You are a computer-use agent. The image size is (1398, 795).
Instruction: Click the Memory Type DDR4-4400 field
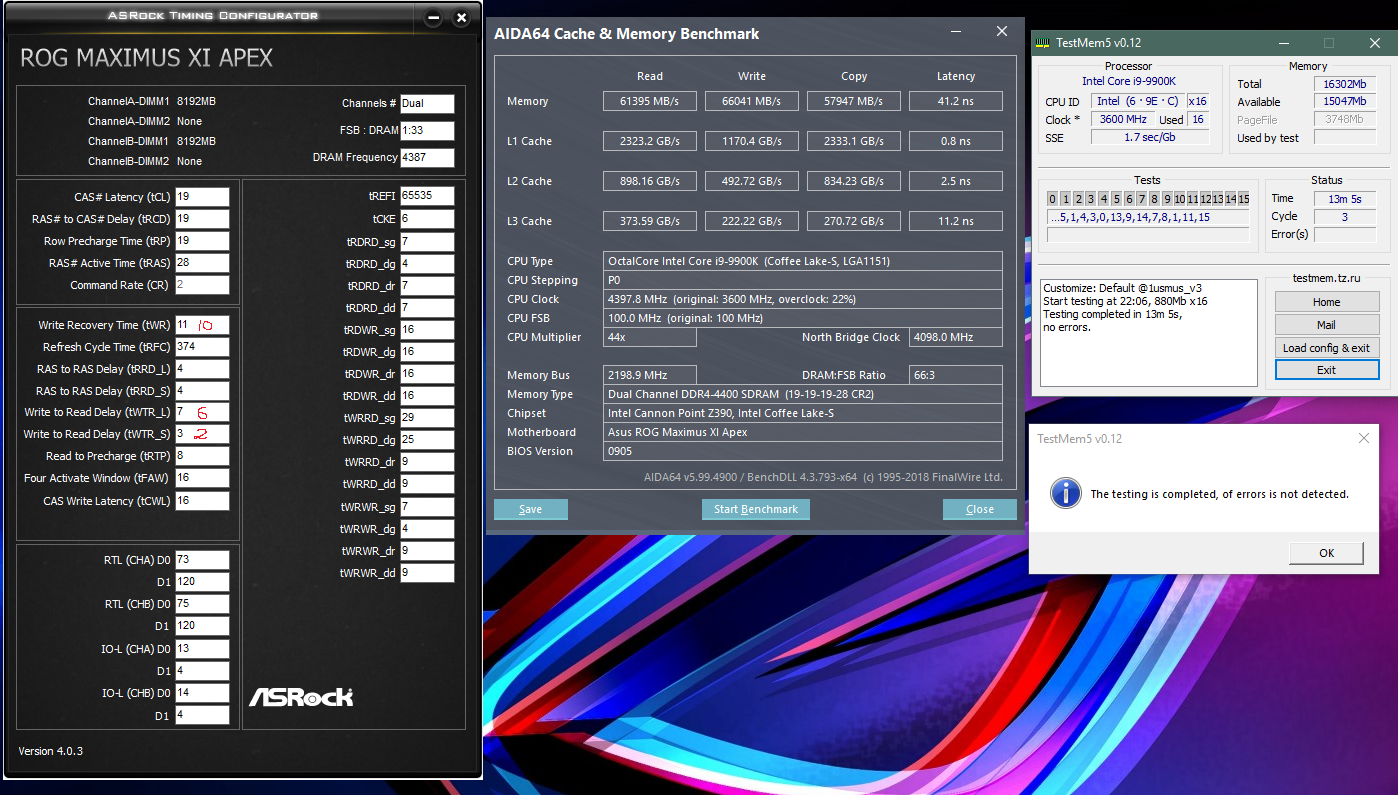coord(803,394)
